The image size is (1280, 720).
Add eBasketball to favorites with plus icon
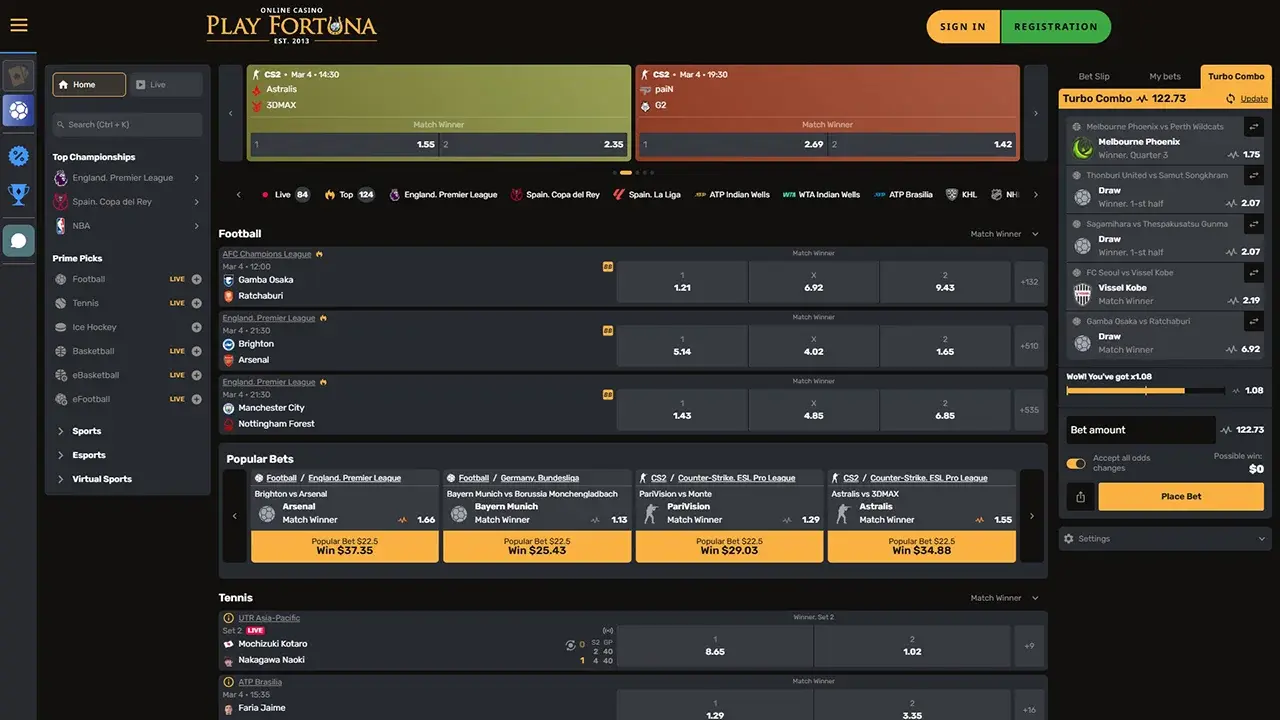point(197,375)
